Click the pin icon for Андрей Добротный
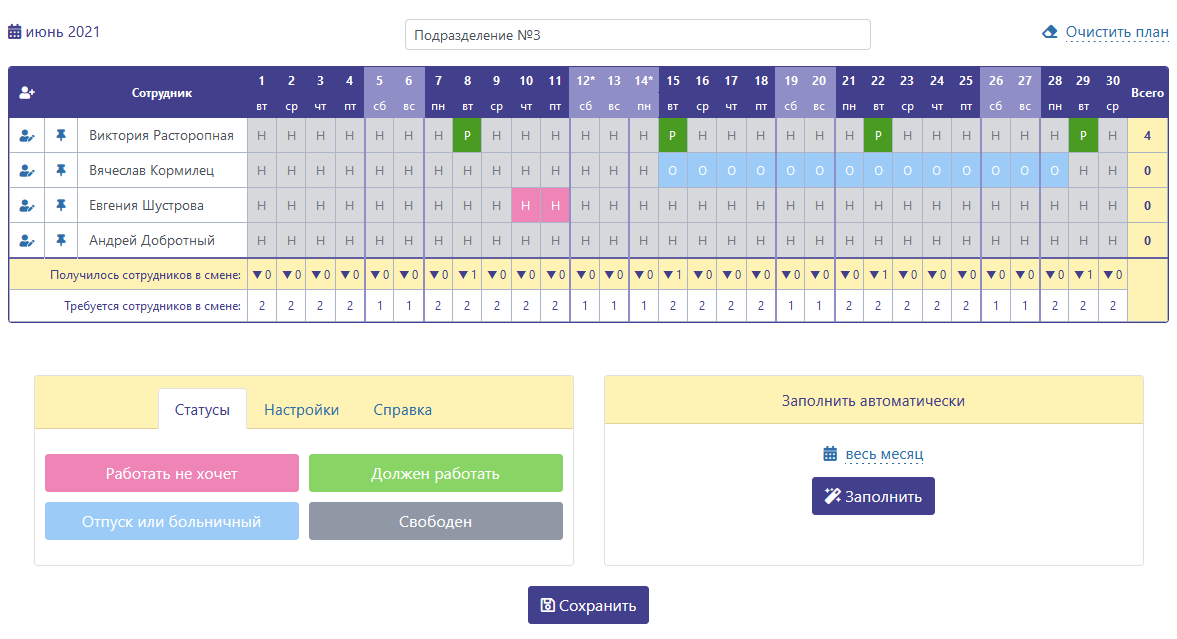The width and height of the screenshot is (1177, 639). [61, 240]
